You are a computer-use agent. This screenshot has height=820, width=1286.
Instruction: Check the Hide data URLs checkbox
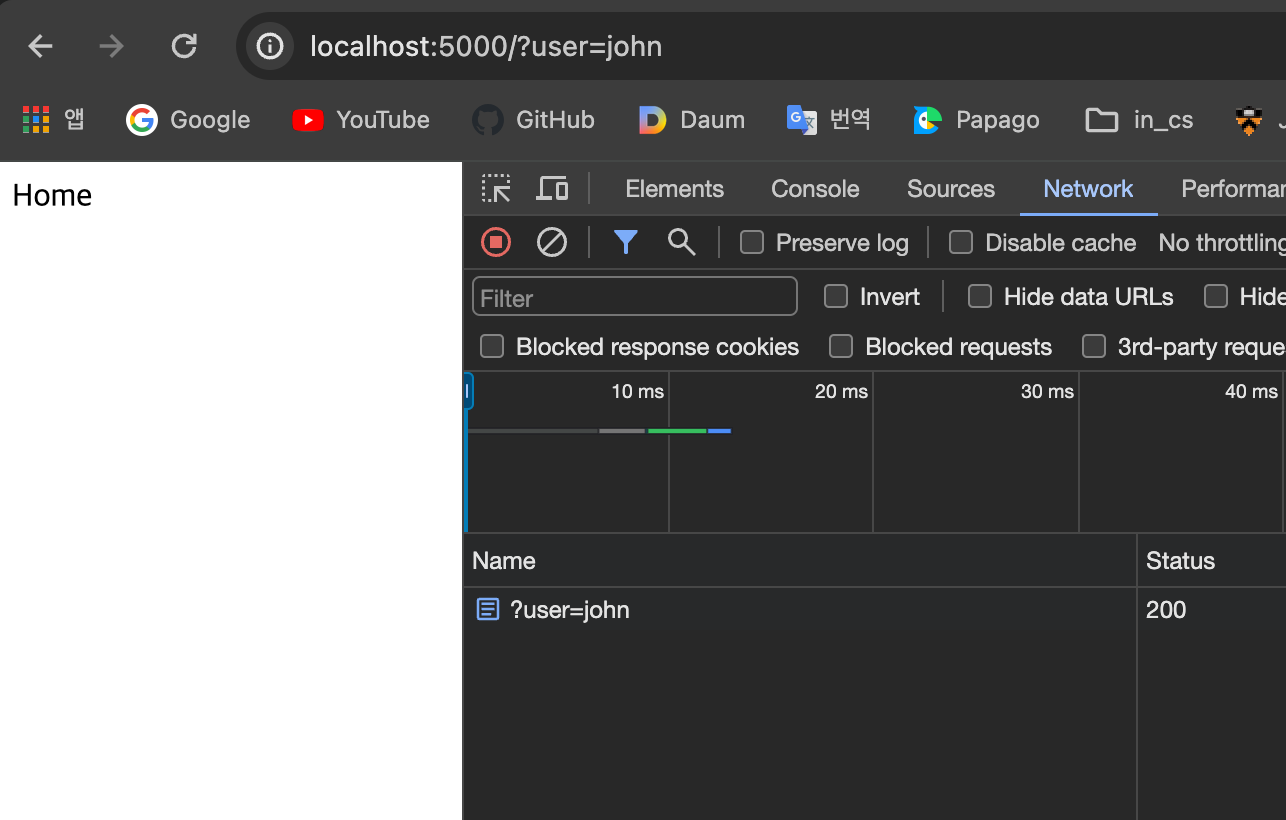click(x=980, y=296)
